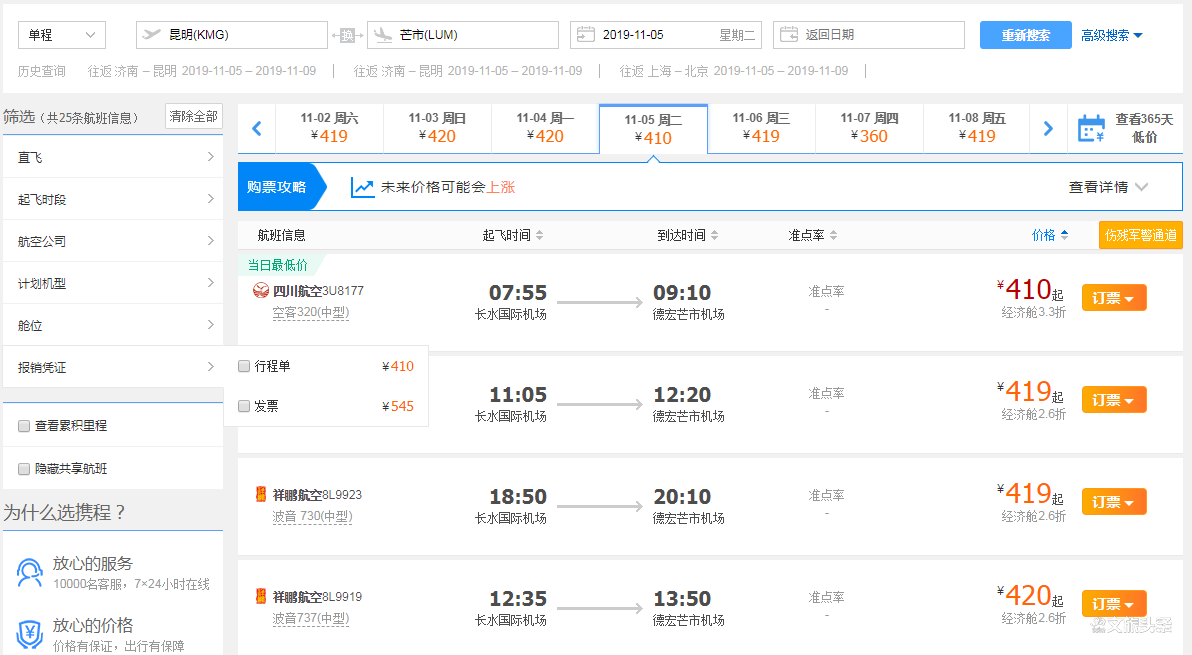The width and height of the screenshot is (1192, 655).
Task: Click the 返回日期 return date field
Action: [868, 35]
